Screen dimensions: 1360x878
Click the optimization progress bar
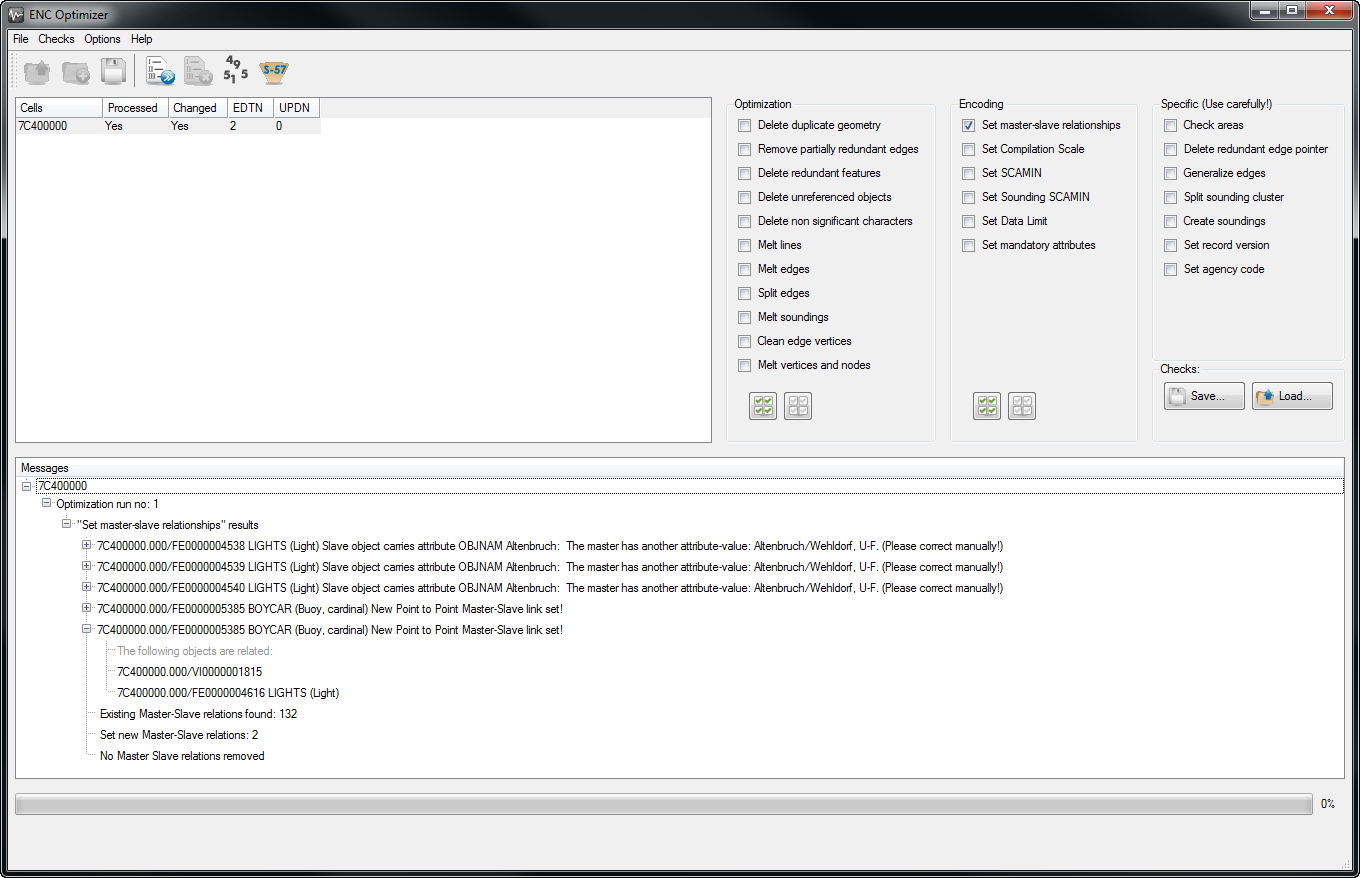pos(663,804)
